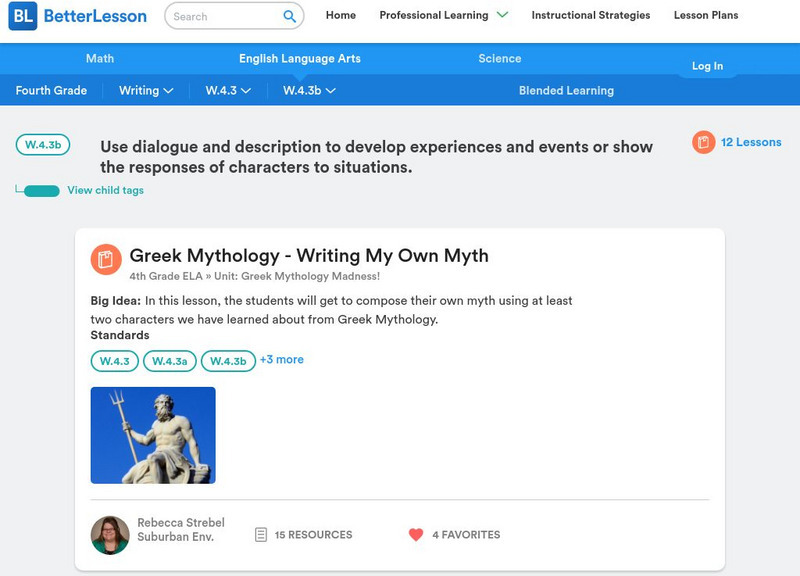Open the Greek Mythology - Writing My Own Myth lesson
Screen dimensions: 800x576
pyautogui.click(x=309, y=255)
